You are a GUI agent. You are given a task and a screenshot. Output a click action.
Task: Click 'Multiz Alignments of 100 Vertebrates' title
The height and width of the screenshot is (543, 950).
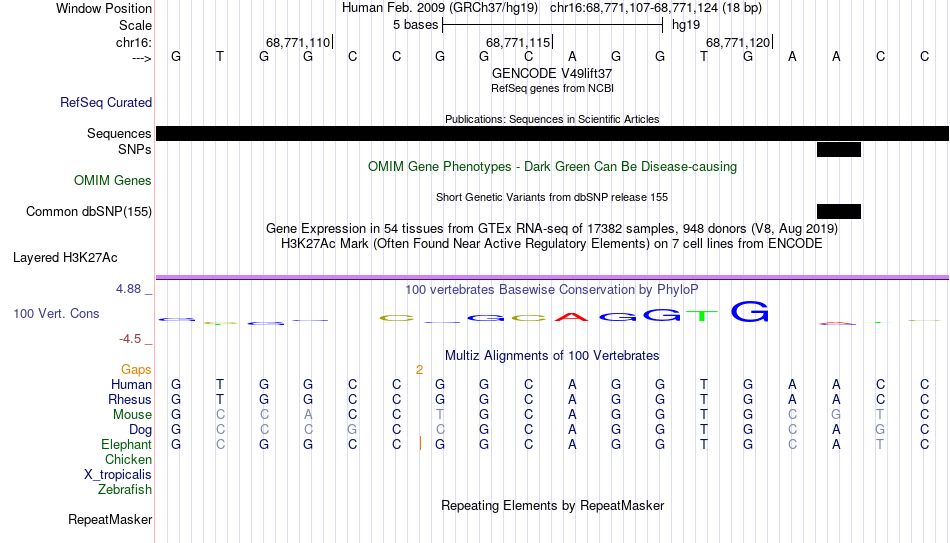point(552,356)
